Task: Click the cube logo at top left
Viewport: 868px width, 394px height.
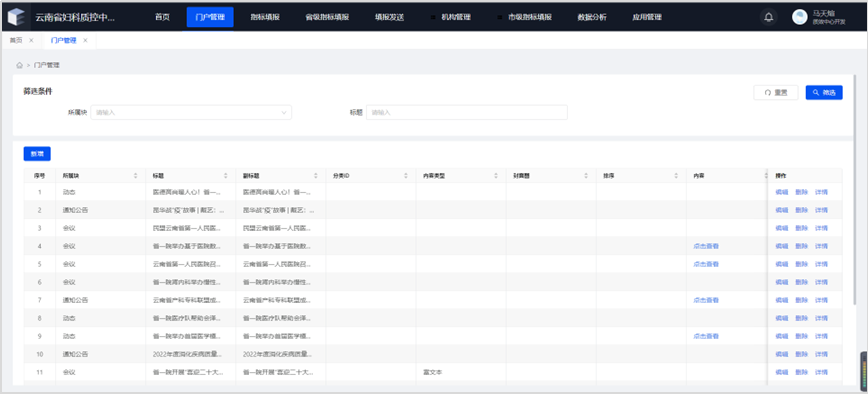Action: pos(16,17)
